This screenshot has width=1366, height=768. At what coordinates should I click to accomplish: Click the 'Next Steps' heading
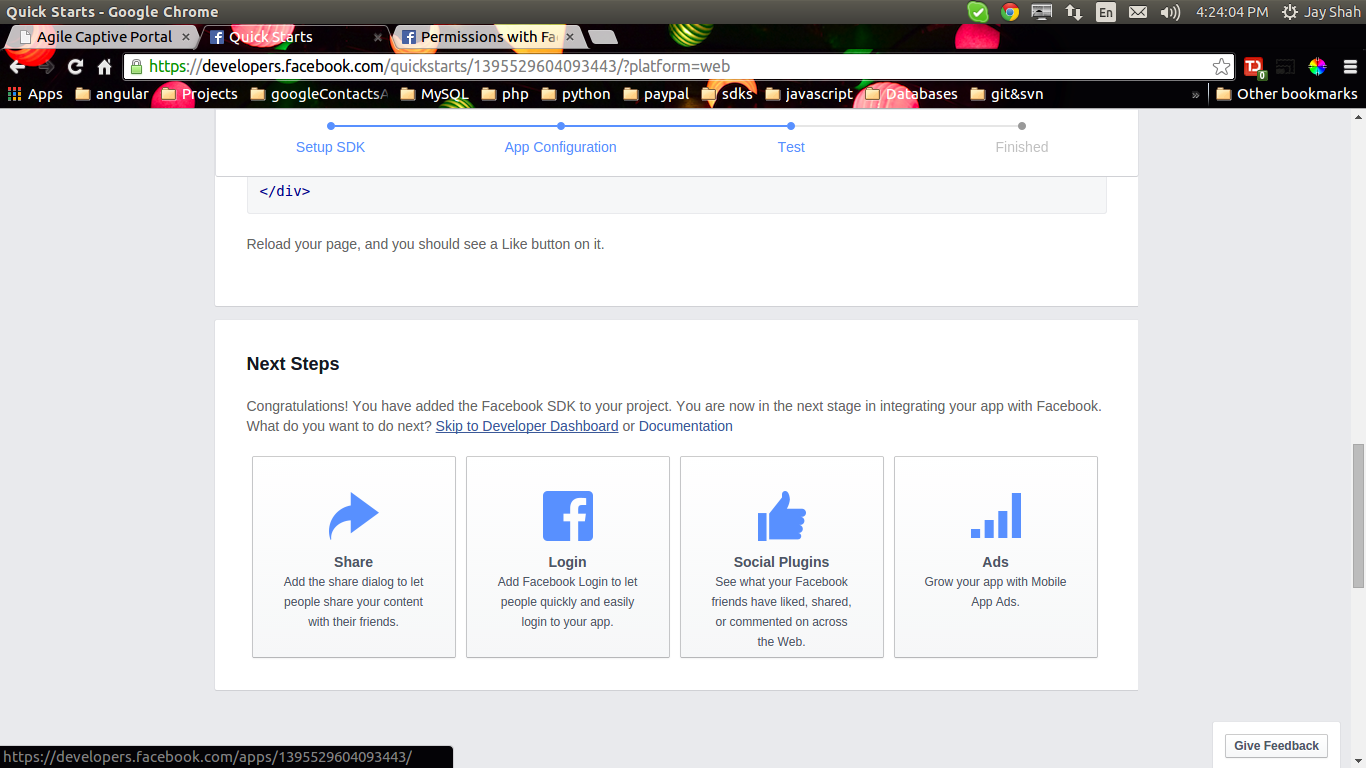click(x=293, y=364)
